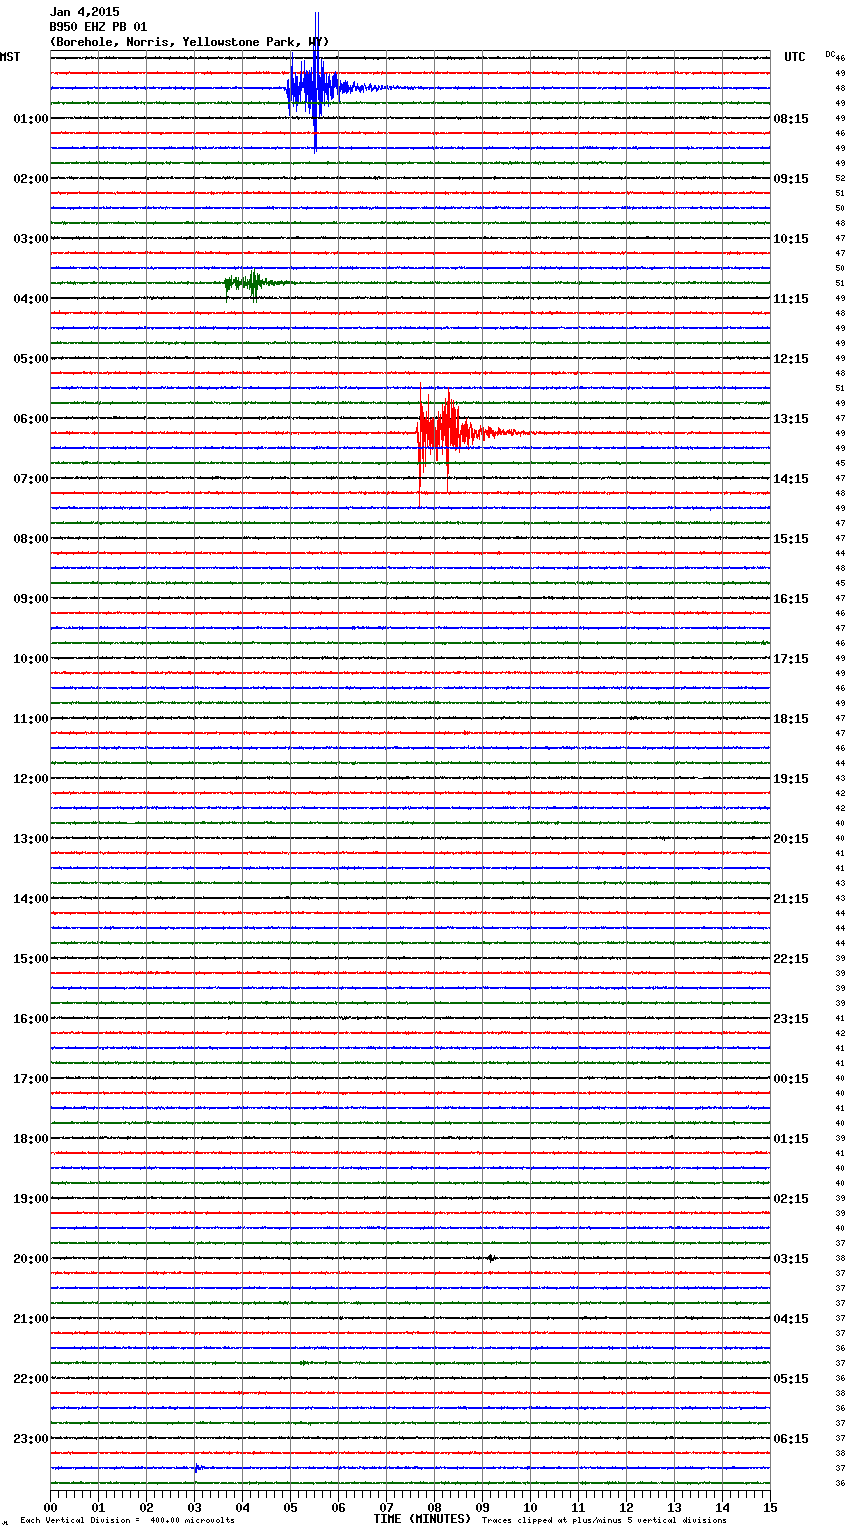
Task: Click the MST timezone header
Action: click(x=10, y=57)
